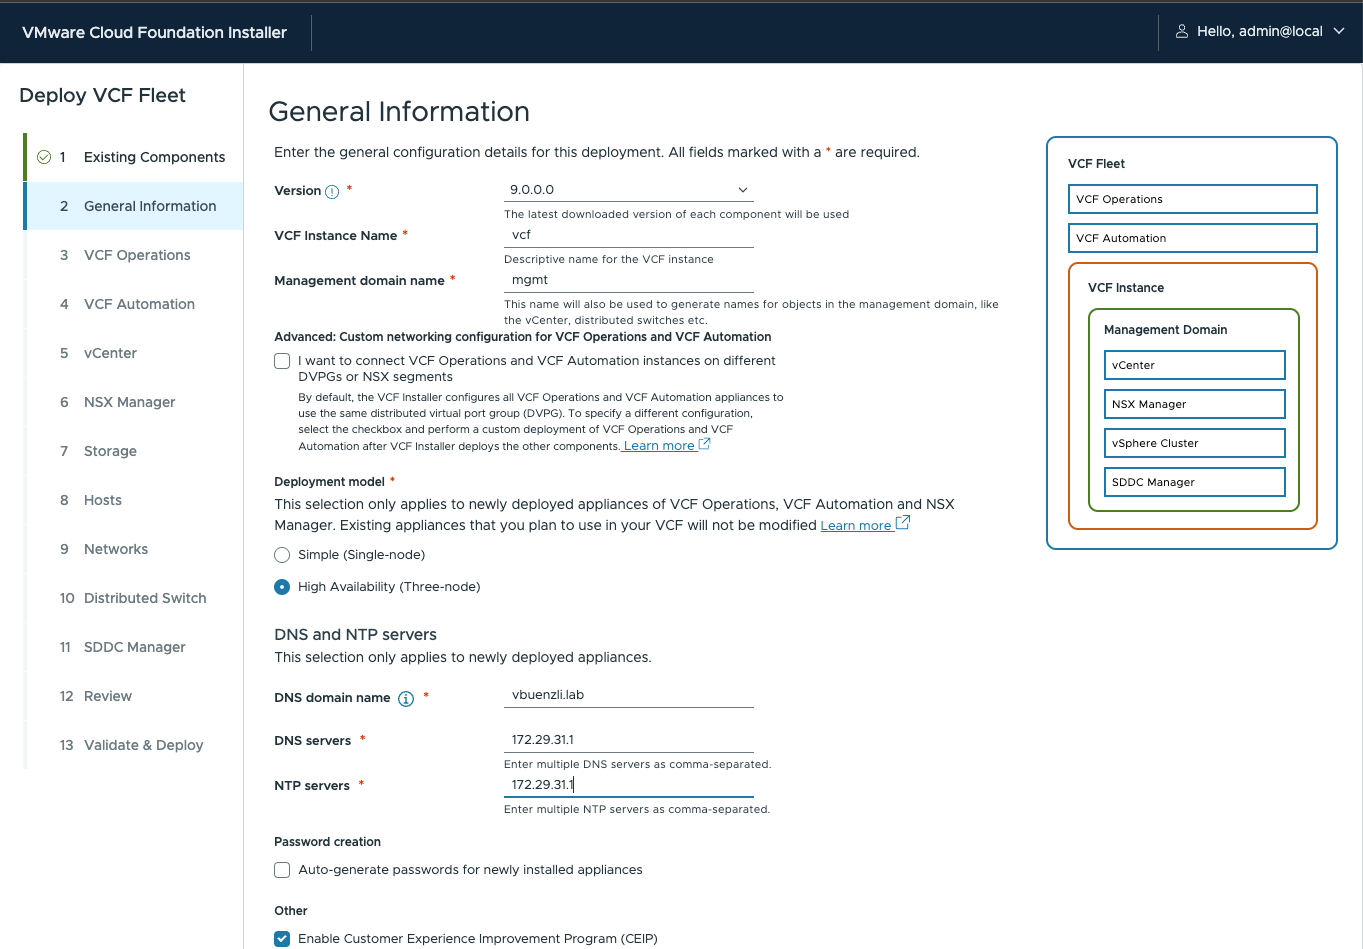The image size is (1363, 949).
Task: Check Auto-generate passwords for new appliances
Action: pos(282,870)
